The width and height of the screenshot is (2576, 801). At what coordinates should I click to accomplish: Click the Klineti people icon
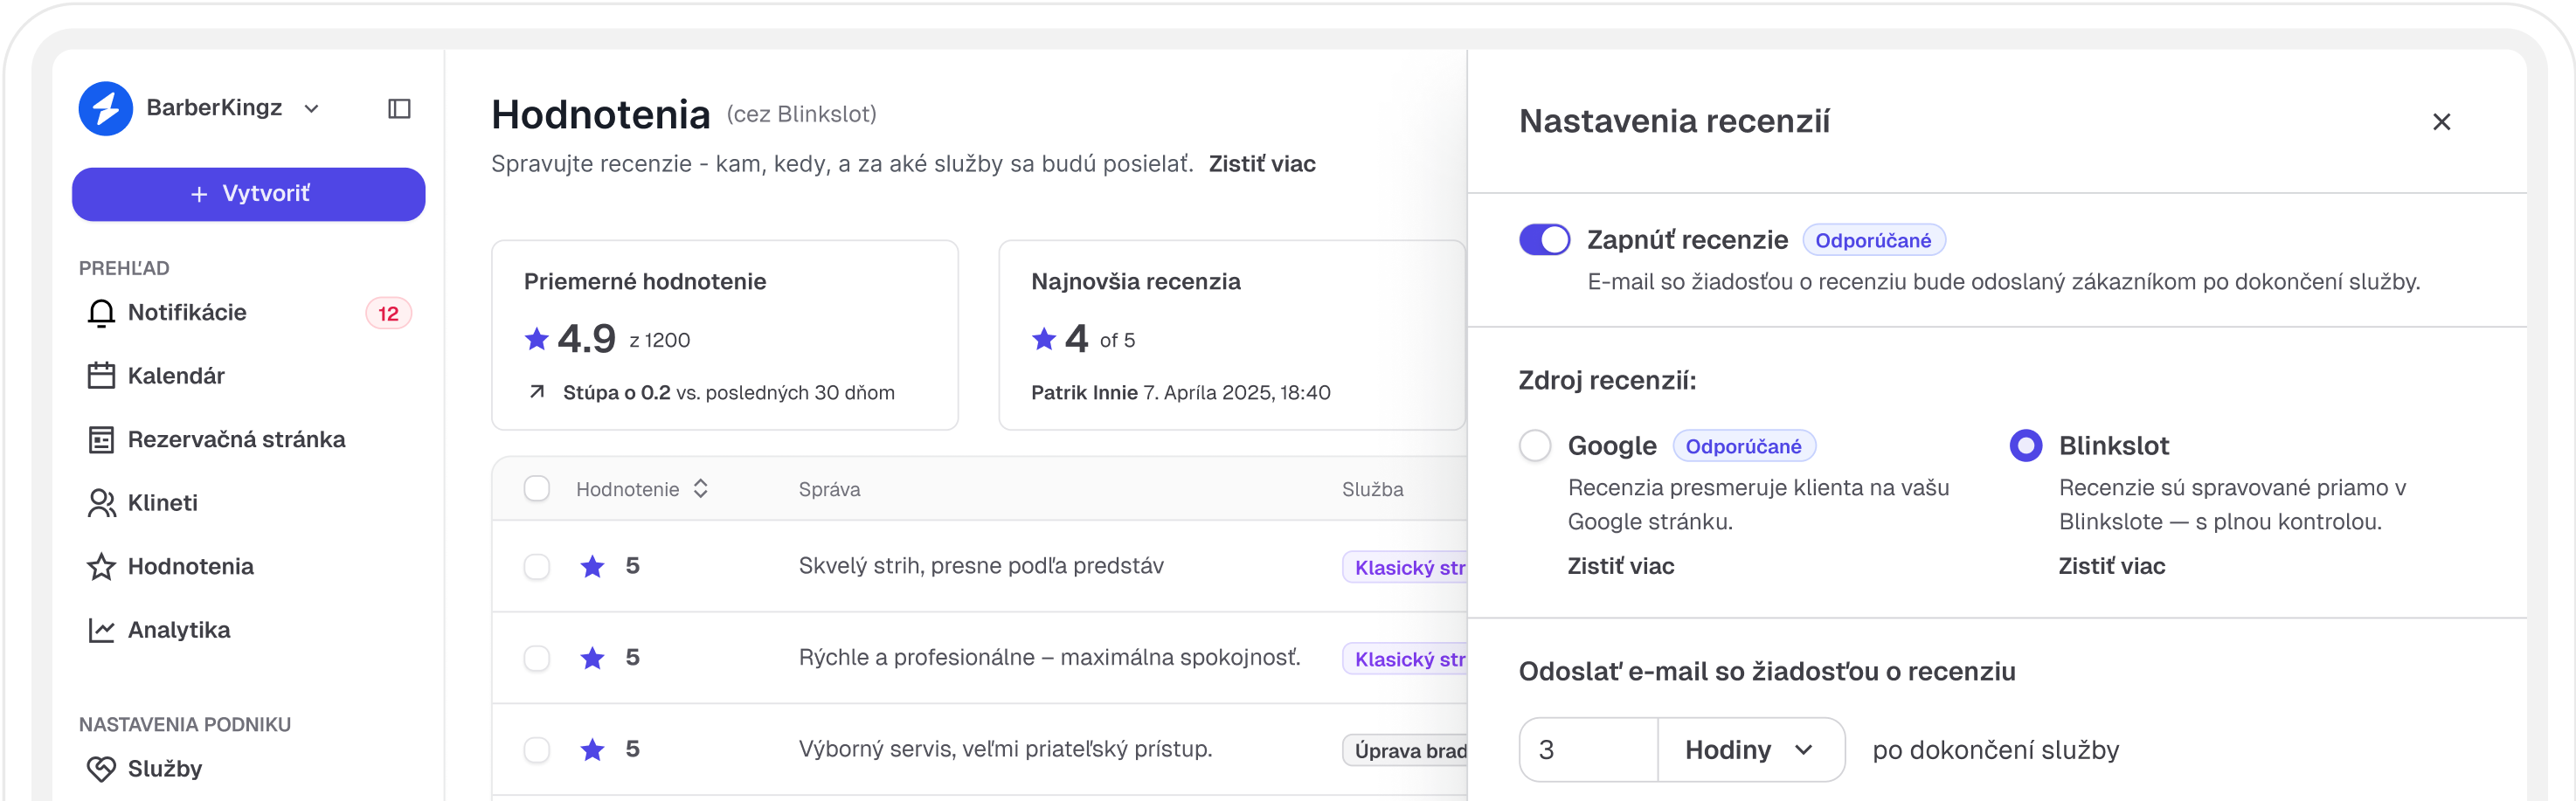click(x=101, y=503)
